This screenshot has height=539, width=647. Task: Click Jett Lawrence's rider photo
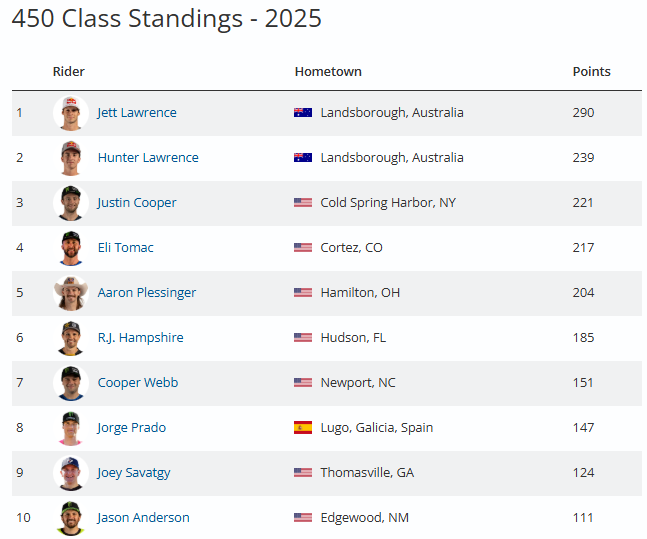pyautogui.click(x=70, y=113)
